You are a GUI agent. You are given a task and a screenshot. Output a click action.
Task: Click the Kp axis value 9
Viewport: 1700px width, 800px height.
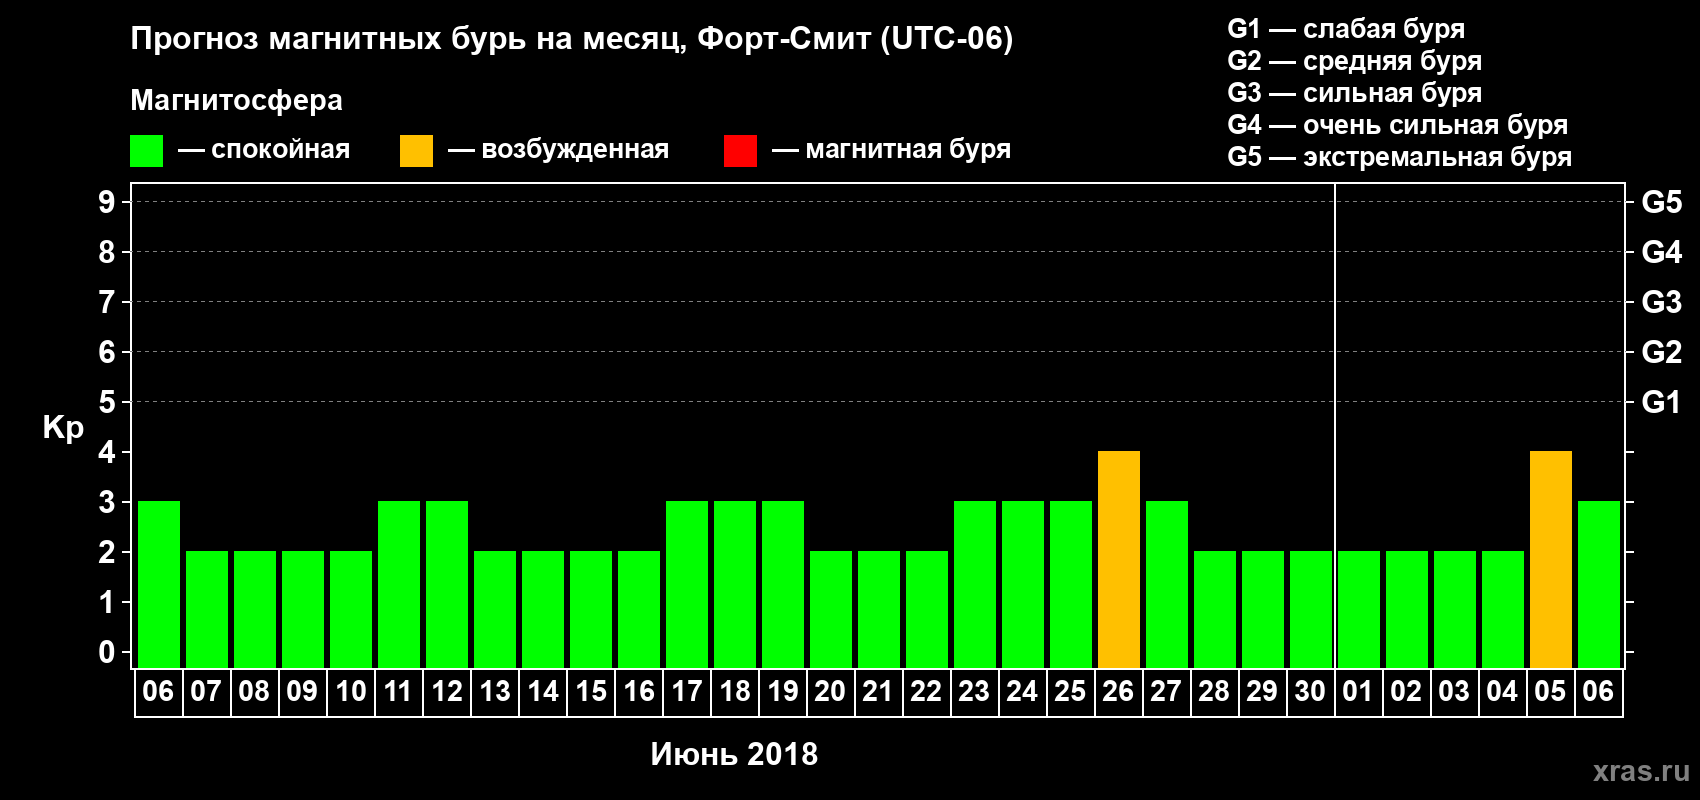(107, 202)
